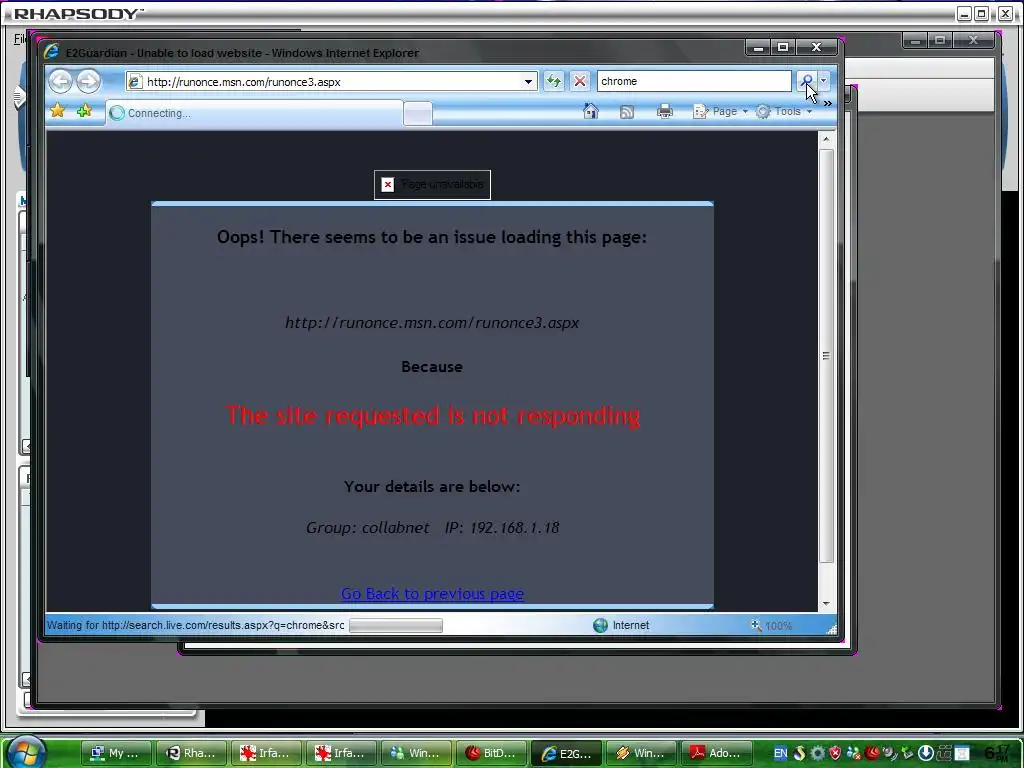Click the EN language indicator in tray
This screenshot has width=1024, height=768.
coord(780,753)
